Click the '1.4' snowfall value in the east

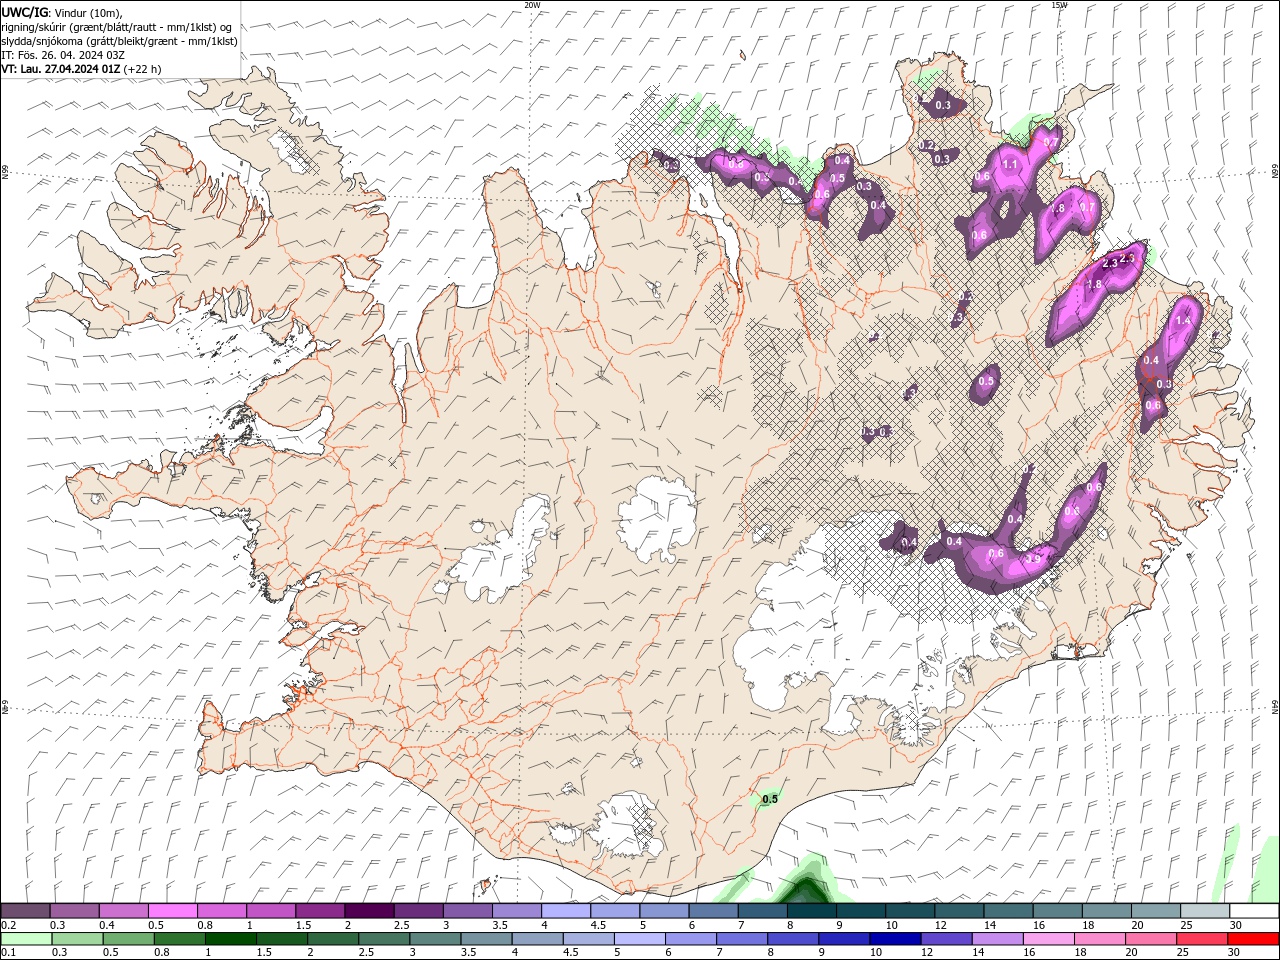(x=1183, y=320)
